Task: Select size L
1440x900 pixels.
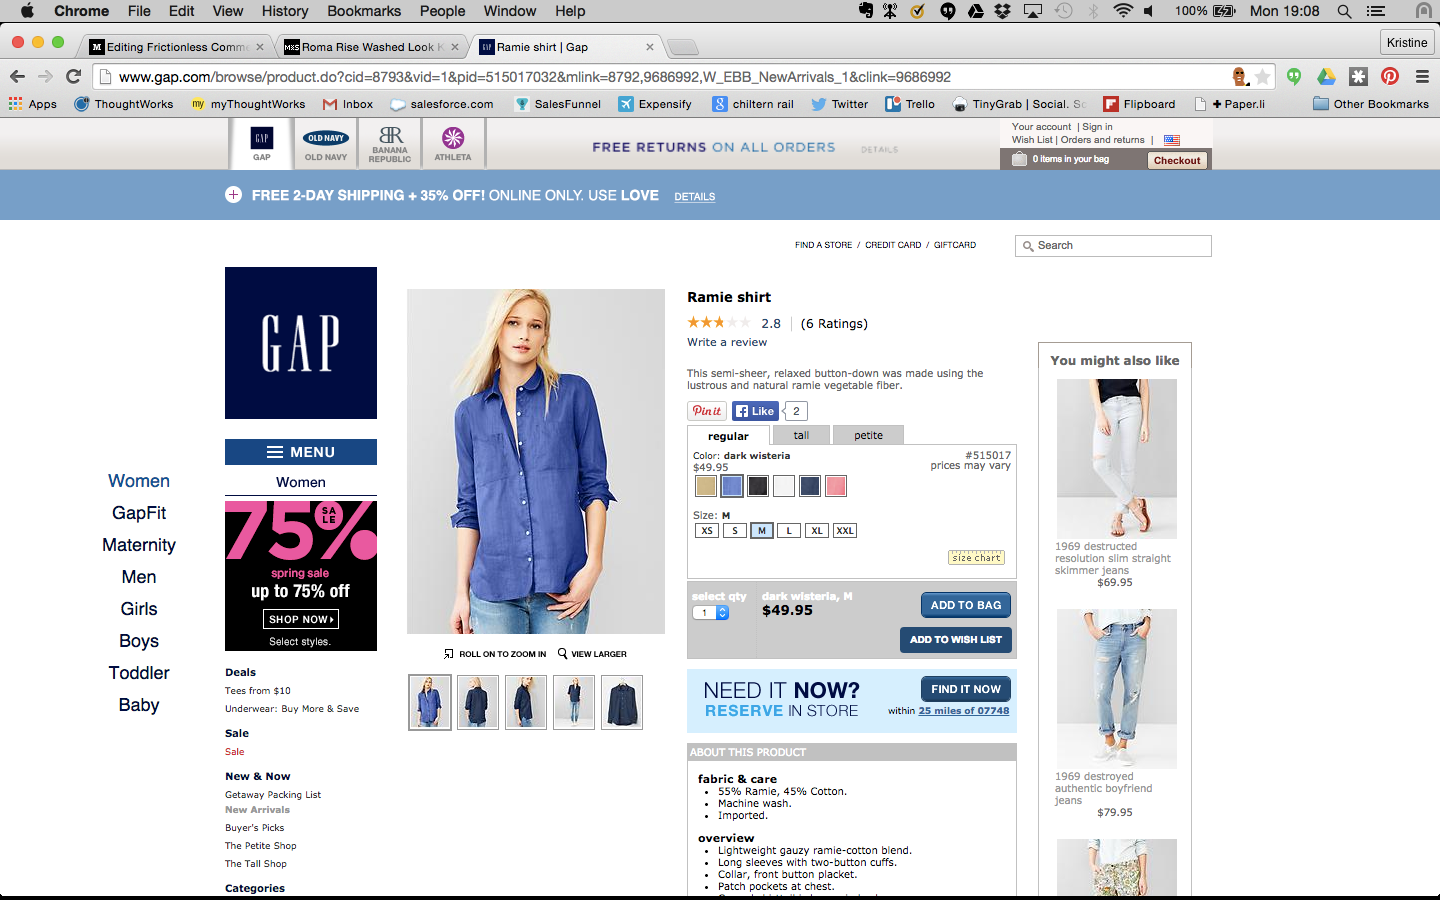Action: (x=789, y=531)
